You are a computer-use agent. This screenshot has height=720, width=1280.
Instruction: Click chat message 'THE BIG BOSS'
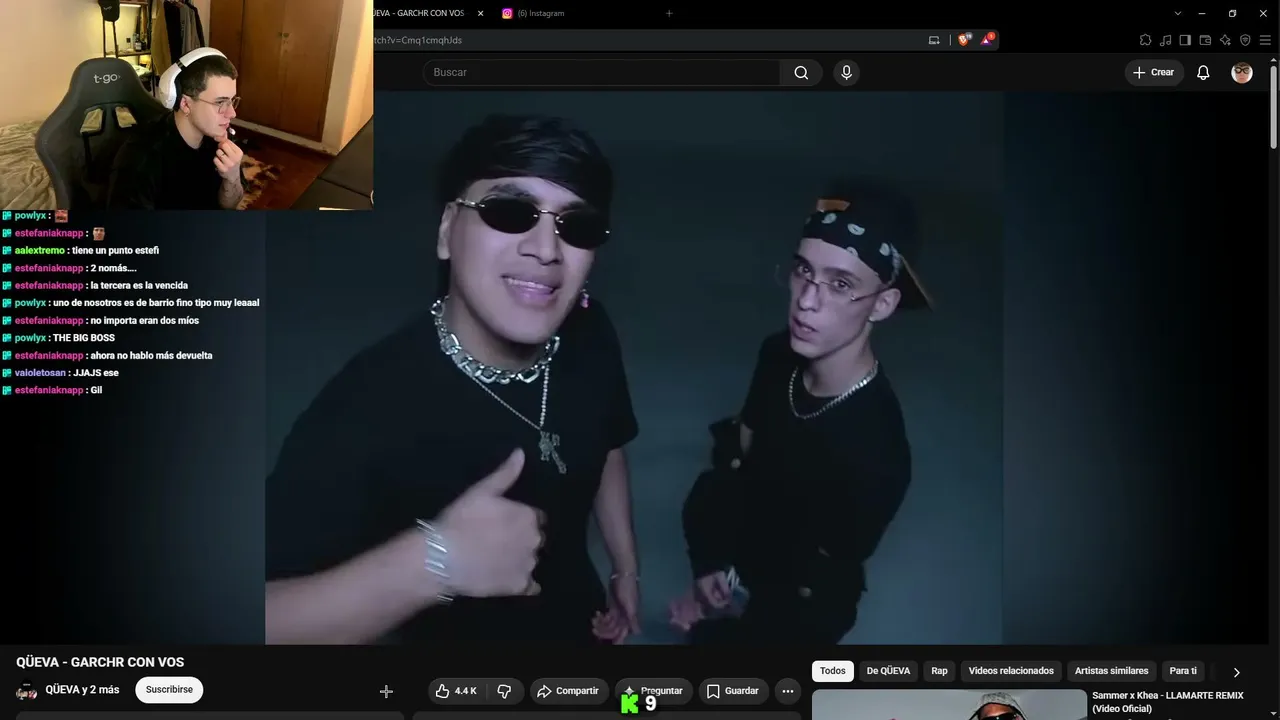(84, 338)
